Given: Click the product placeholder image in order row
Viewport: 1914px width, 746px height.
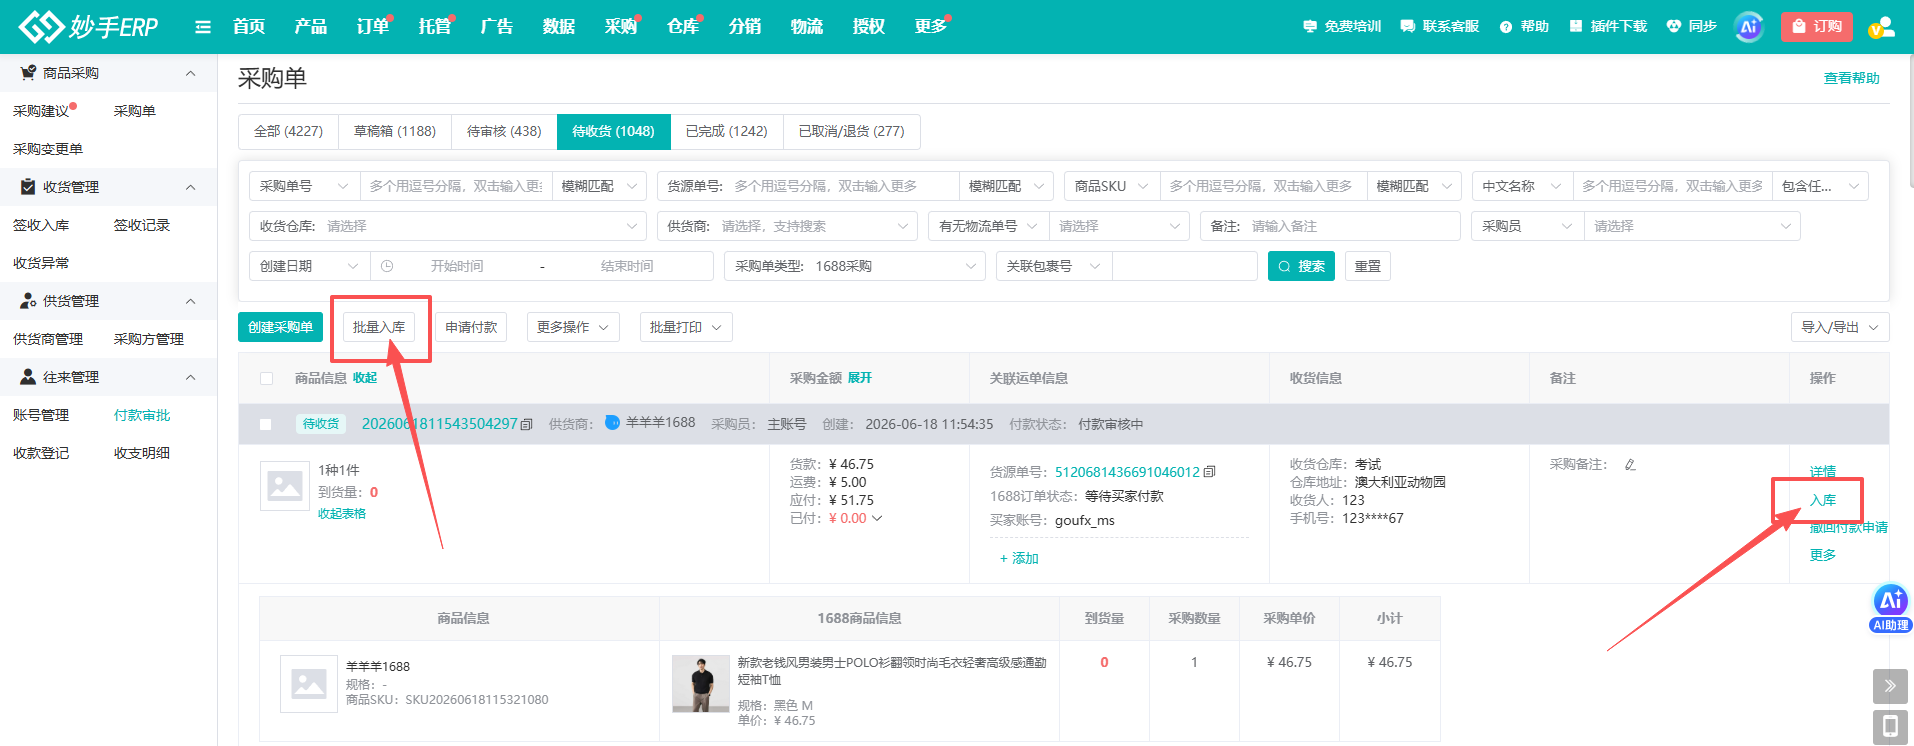Looking at the screenshot, I should 285,486.
